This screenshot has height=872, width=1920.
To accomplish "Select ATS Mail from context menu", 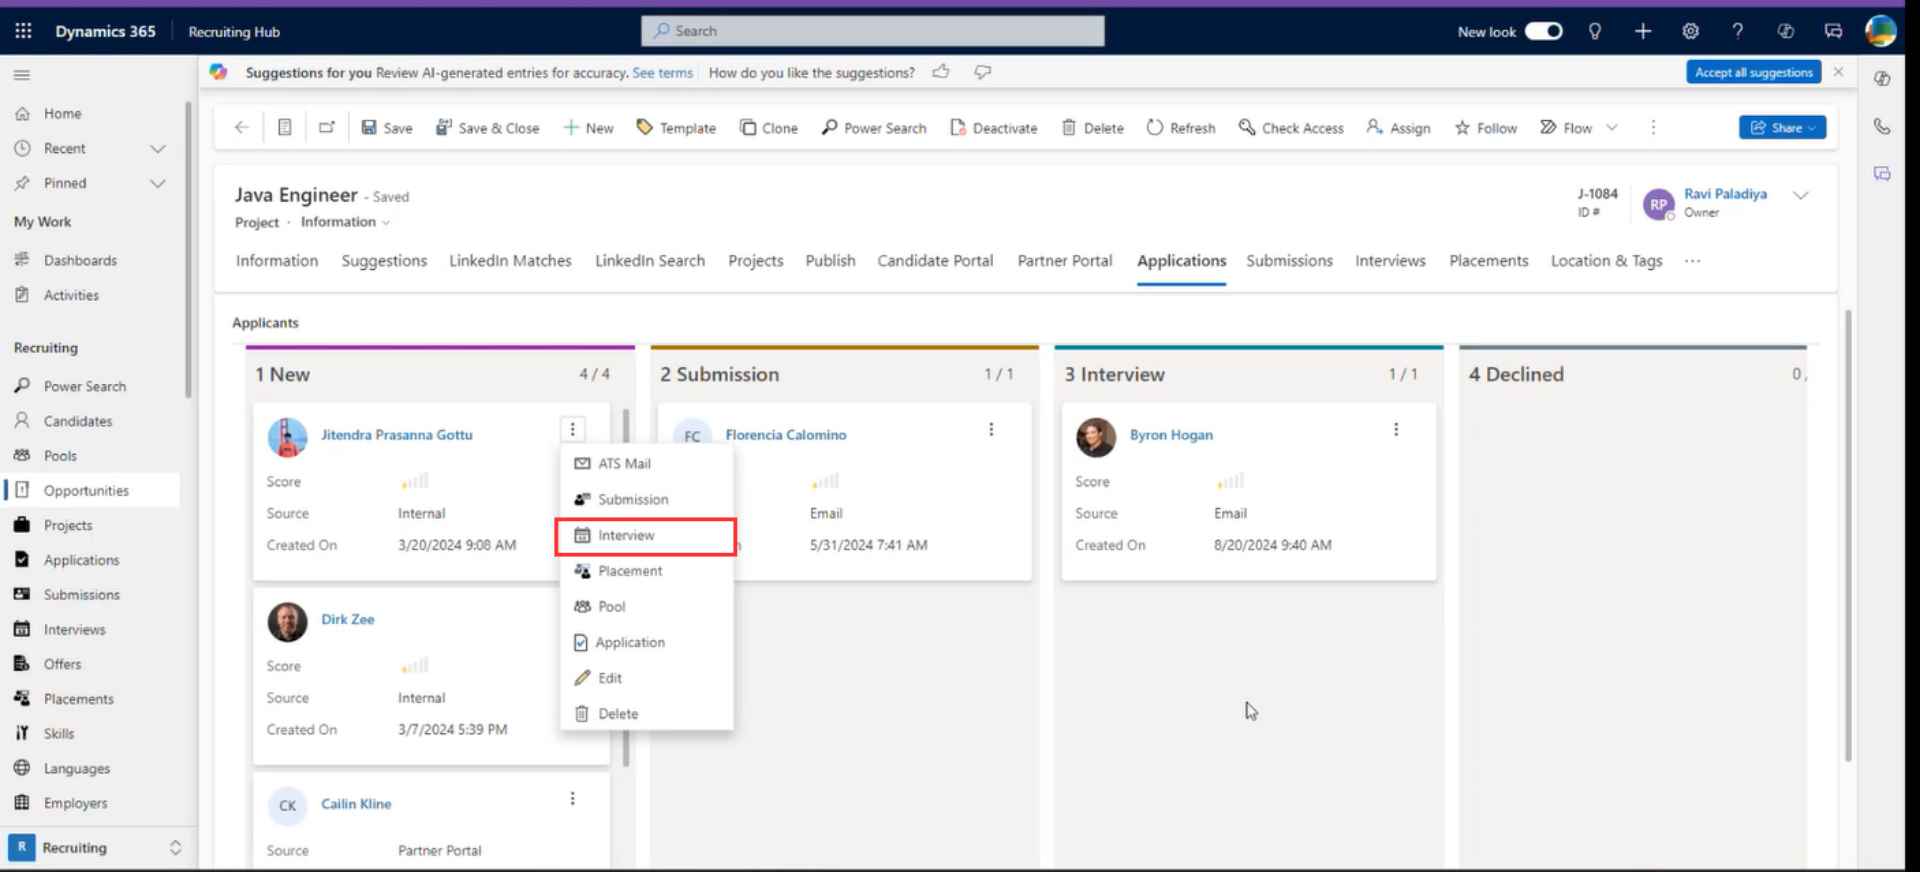I will pos(646,464).
